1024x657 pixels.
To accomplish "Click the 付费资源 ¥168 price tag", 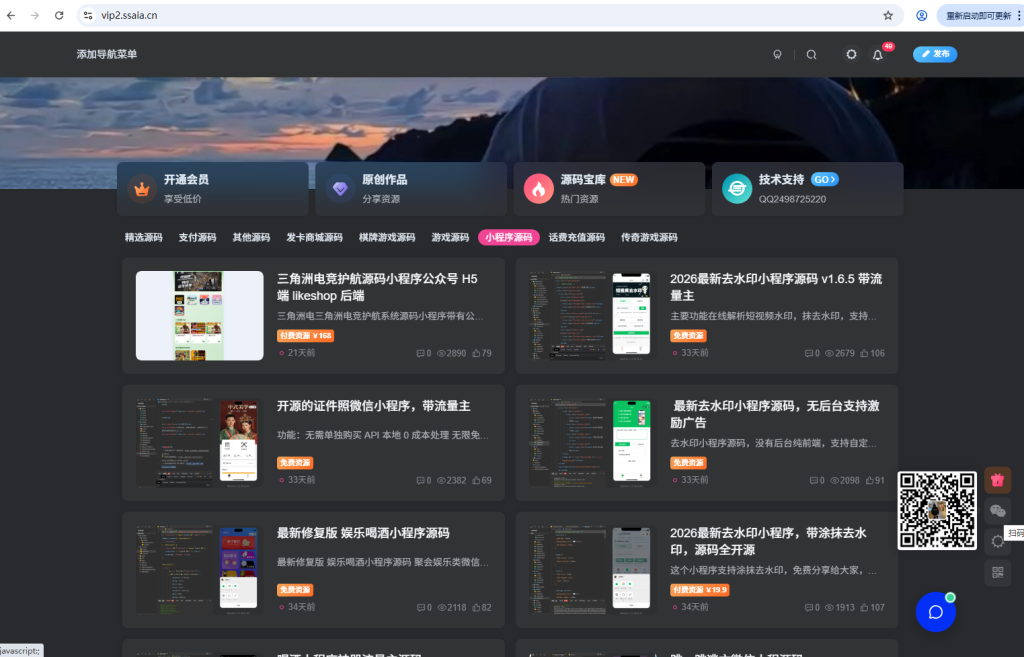I will (x=306, y=336).
